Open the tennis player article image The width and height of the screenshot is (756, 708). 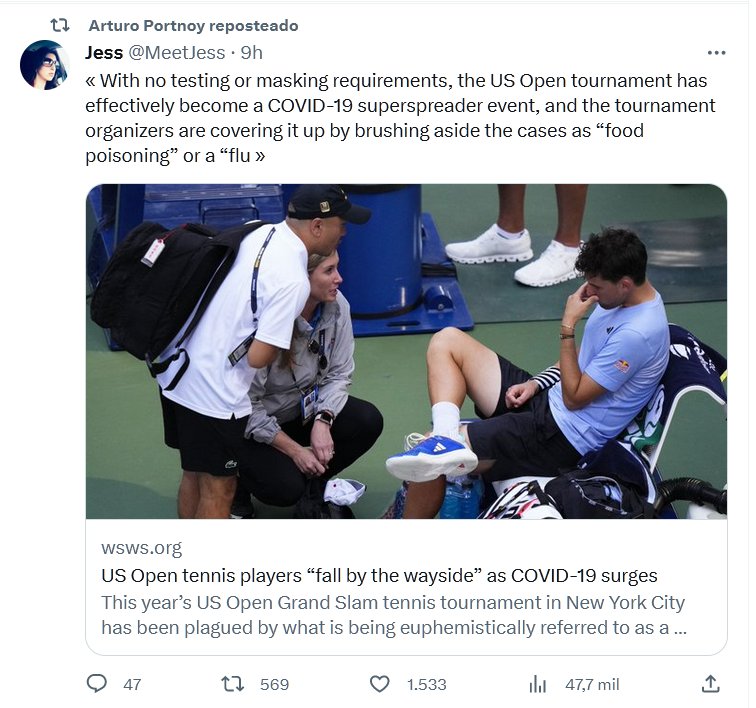(x=406, y=350)
